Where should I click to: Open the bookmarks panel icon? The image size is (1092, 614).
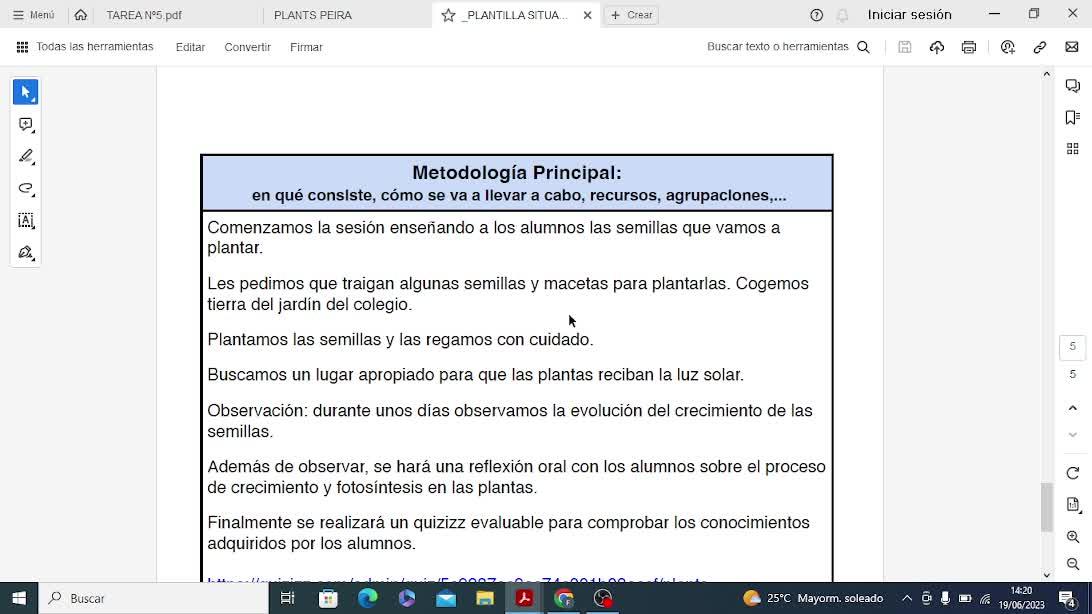pyautogui.click(x=1072, y=117)
